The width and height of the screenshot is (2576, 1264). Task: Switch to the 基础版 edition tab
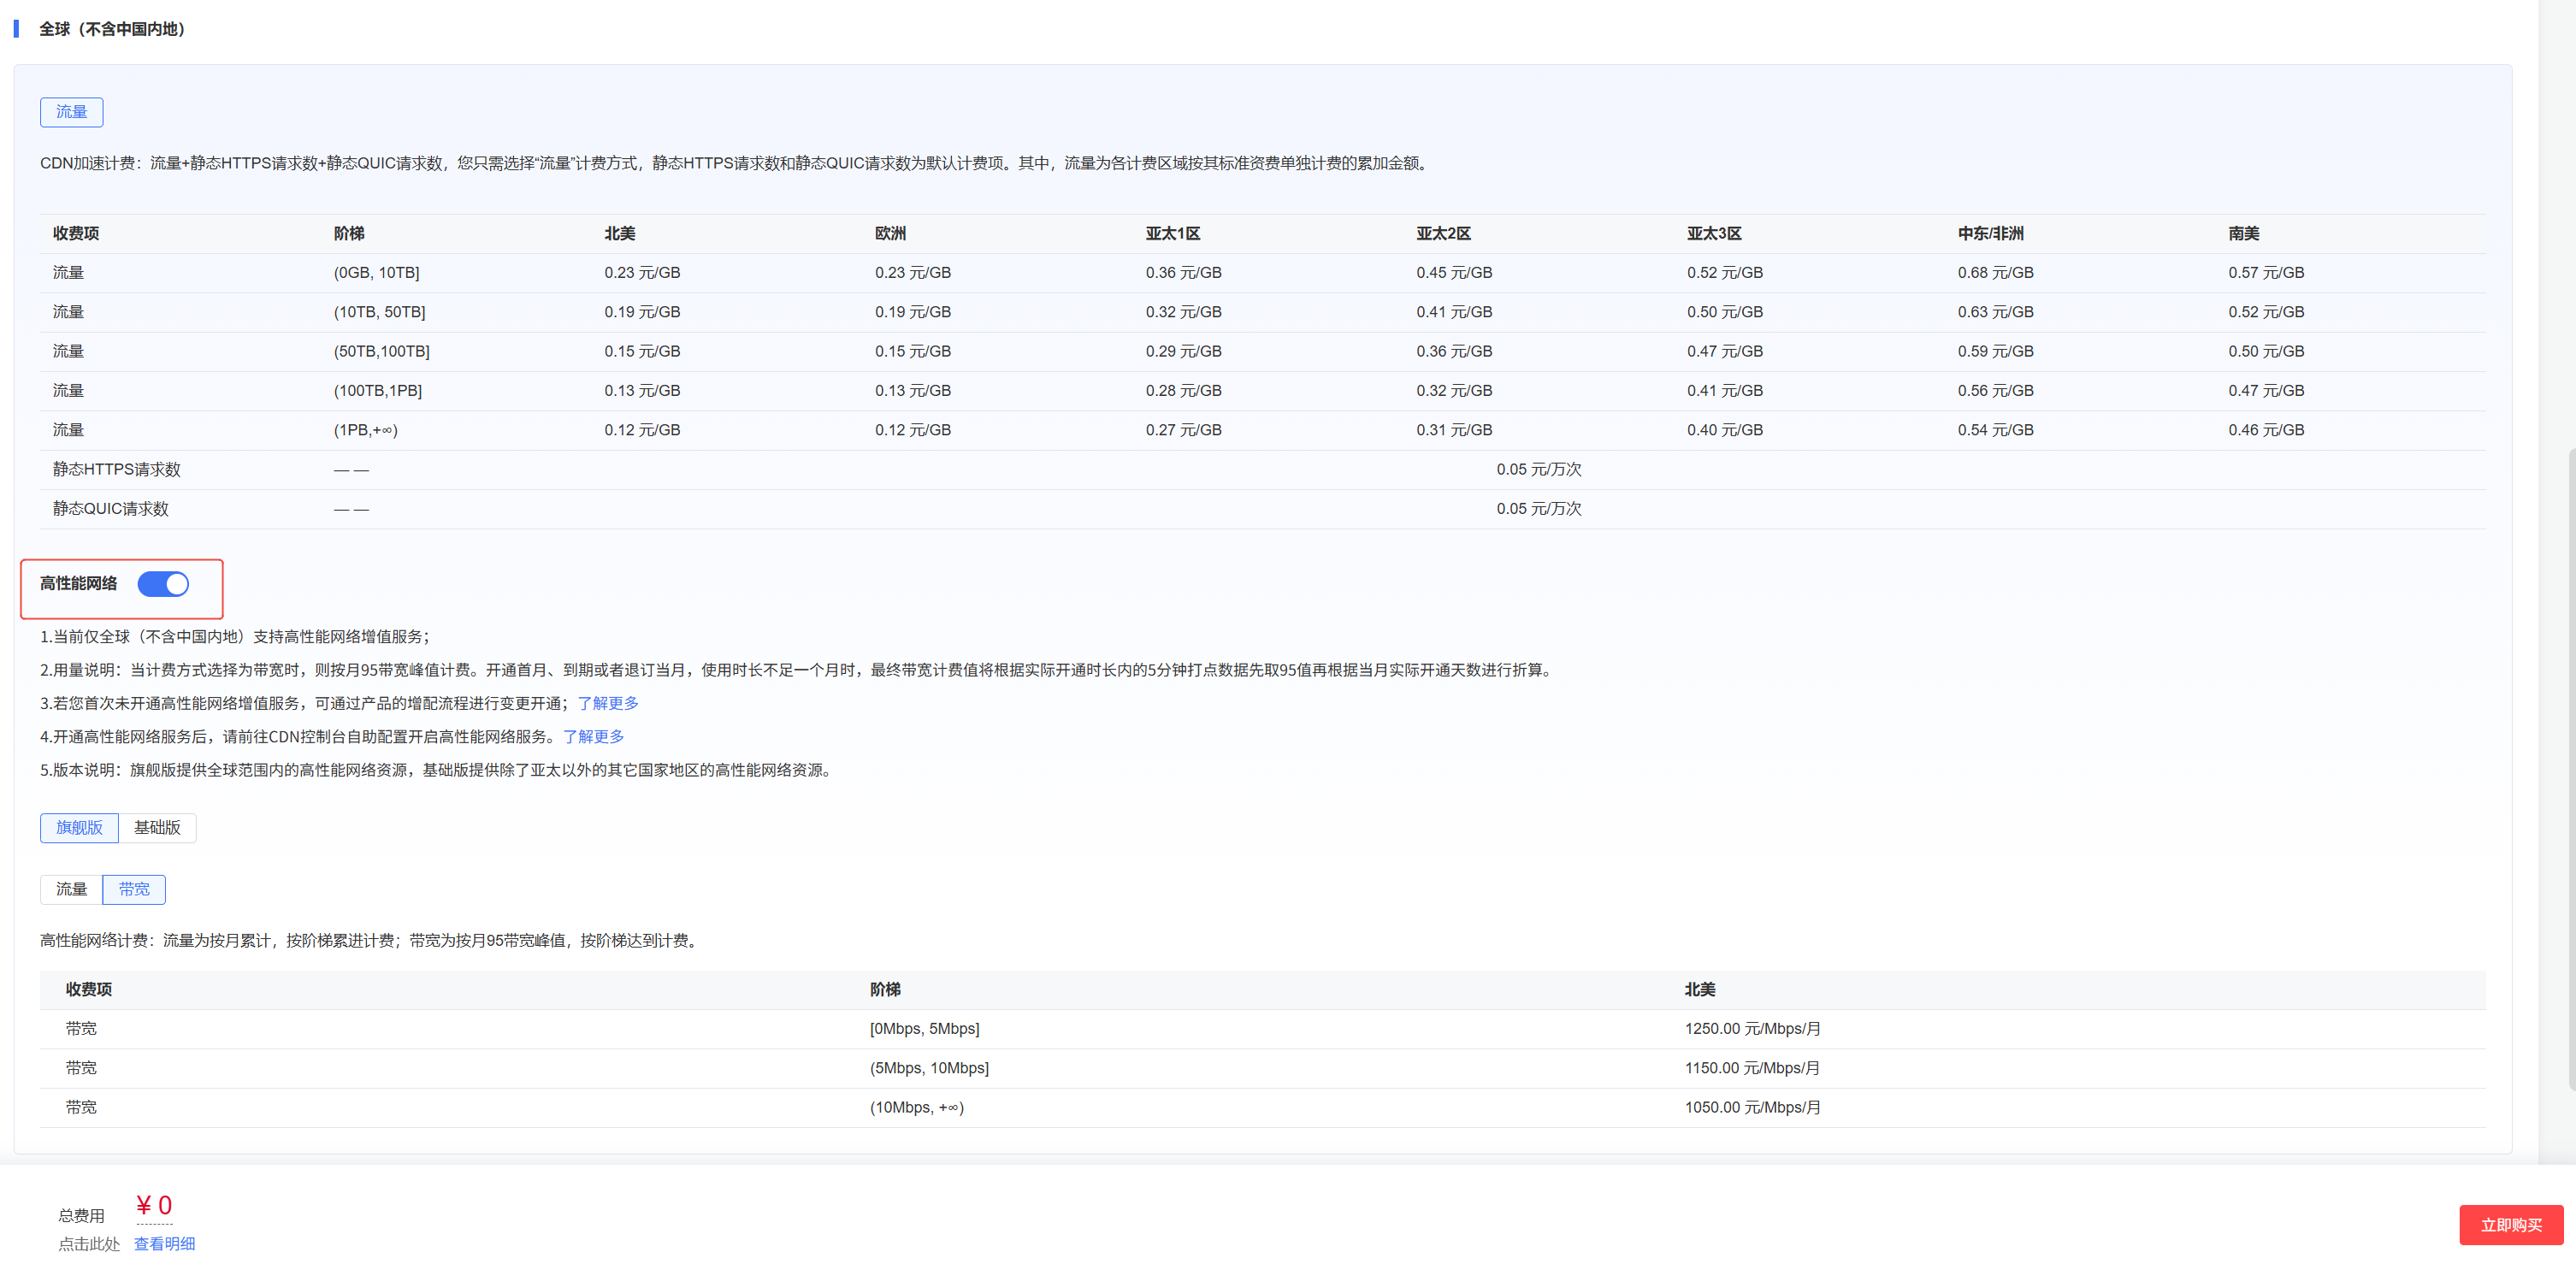click(x=157, y=828)
